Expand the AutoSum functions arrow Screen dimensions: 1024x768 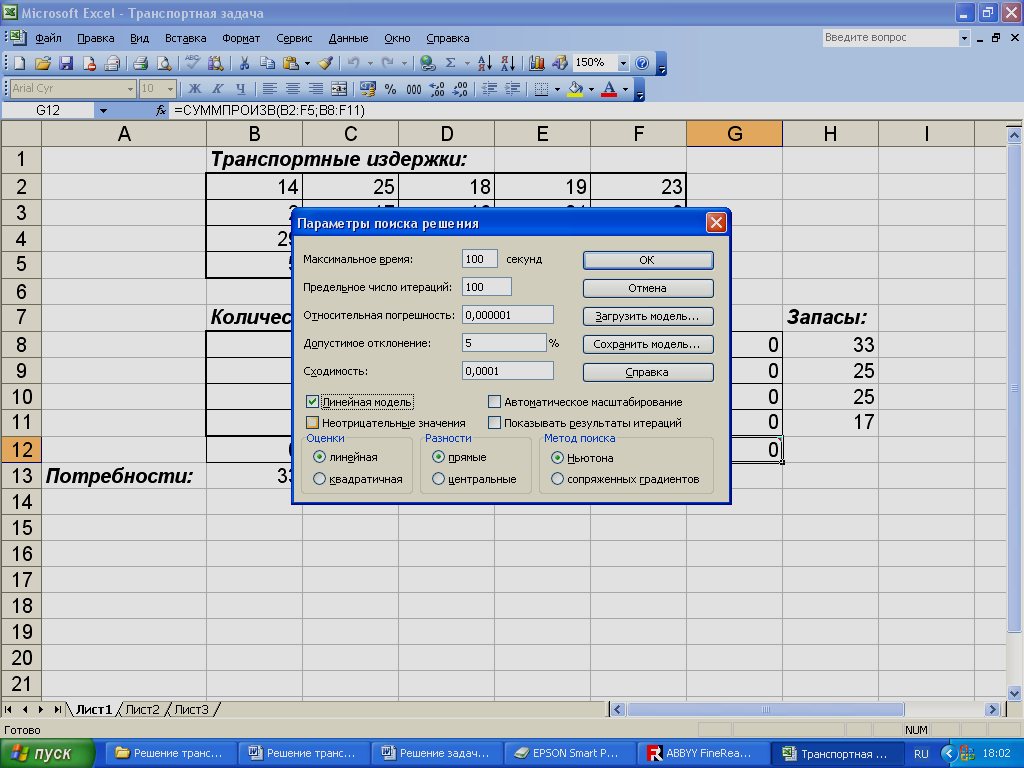pos(467,63)
